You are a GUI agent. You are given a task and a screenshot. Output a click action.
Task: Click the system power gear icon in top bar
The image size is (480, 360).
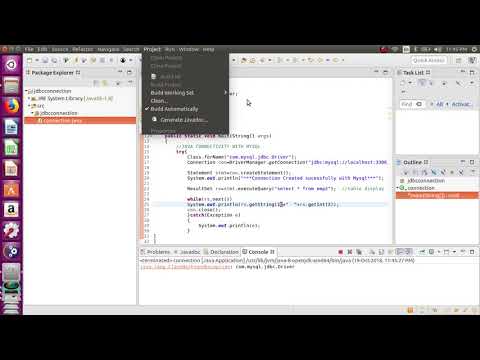pyautogui.click(x=474, y=49)
